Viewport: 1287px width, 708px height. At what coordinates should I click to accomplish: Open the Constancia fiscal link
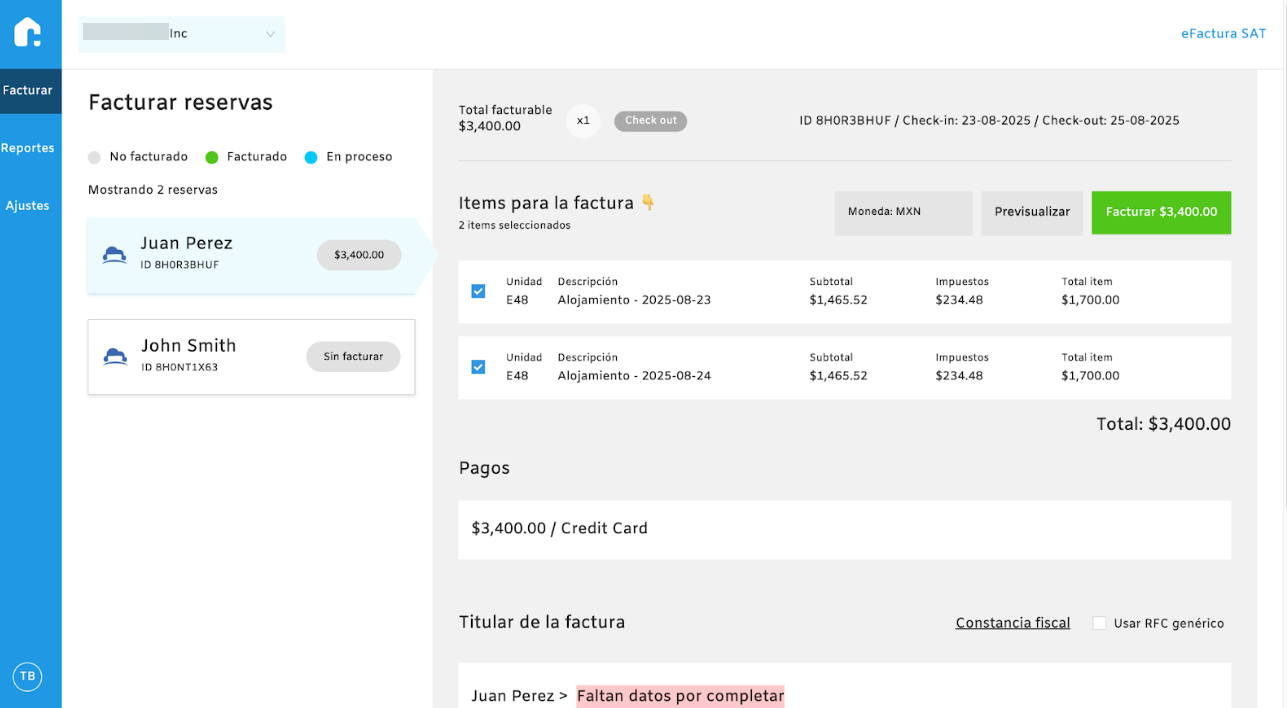(1012, 623)
